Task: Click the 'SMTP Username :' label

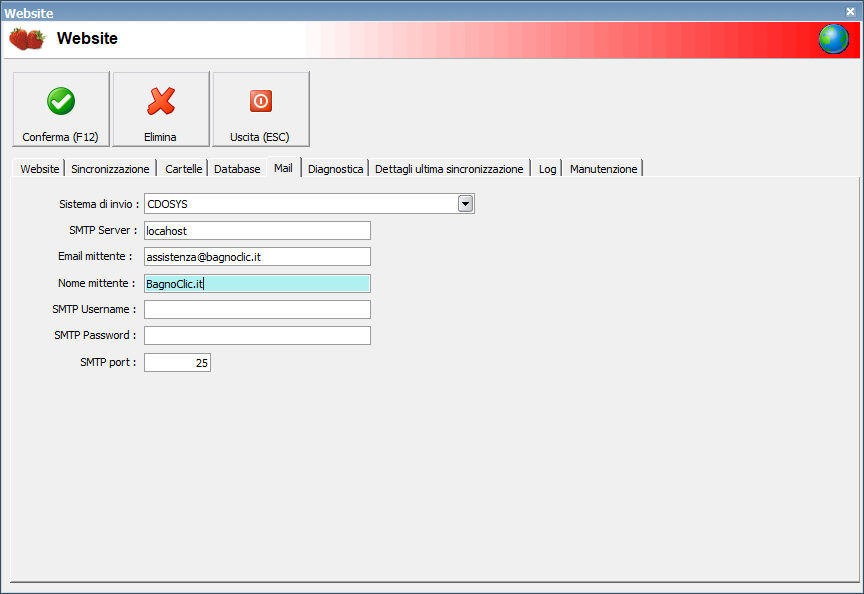Action: pos(94,309)
